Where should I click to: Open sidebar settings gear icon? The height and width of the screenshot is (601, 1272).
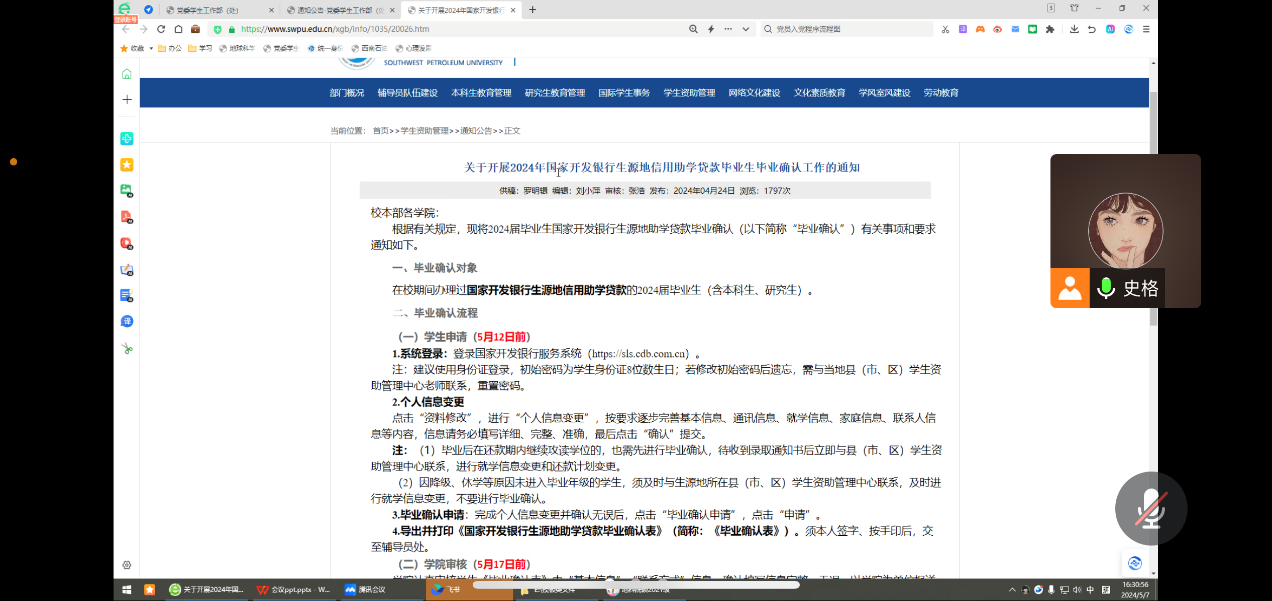[127, 565]
